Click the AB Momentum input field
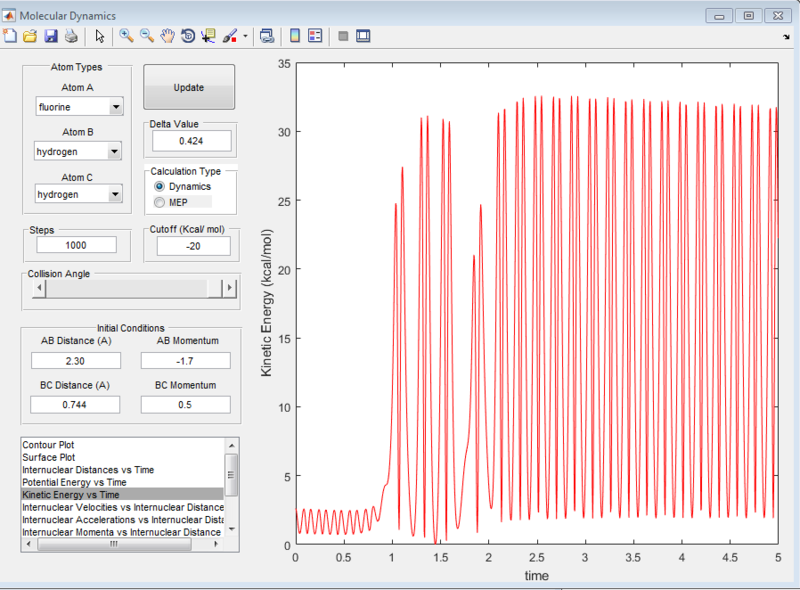The image size is (800, 590). point(185,361)
